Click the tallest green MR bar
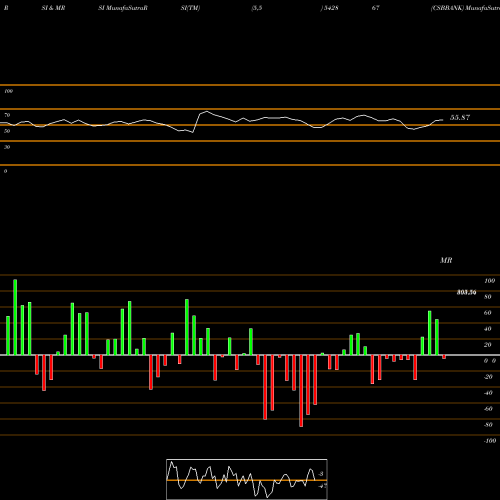This screenshot has height=500, width=500. [x=15, y=317]
